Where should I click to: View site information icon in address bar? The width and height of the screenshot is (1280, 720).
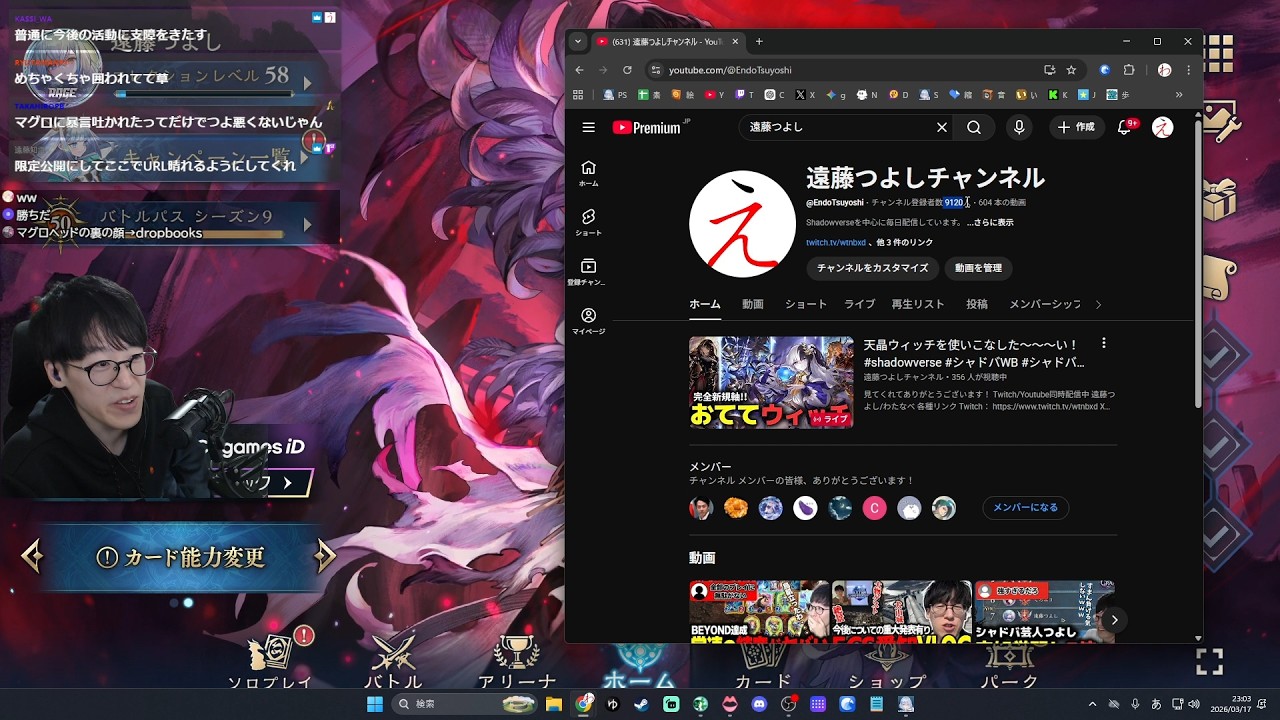pyautogui.click(x=655, y=70)
